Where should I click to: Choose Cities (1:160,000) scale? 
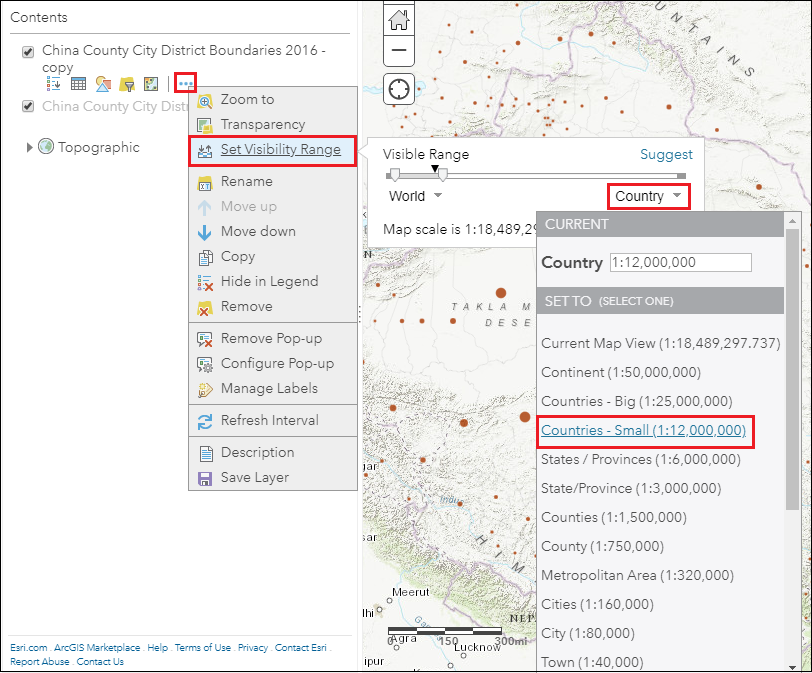click(x=597, y=604)
